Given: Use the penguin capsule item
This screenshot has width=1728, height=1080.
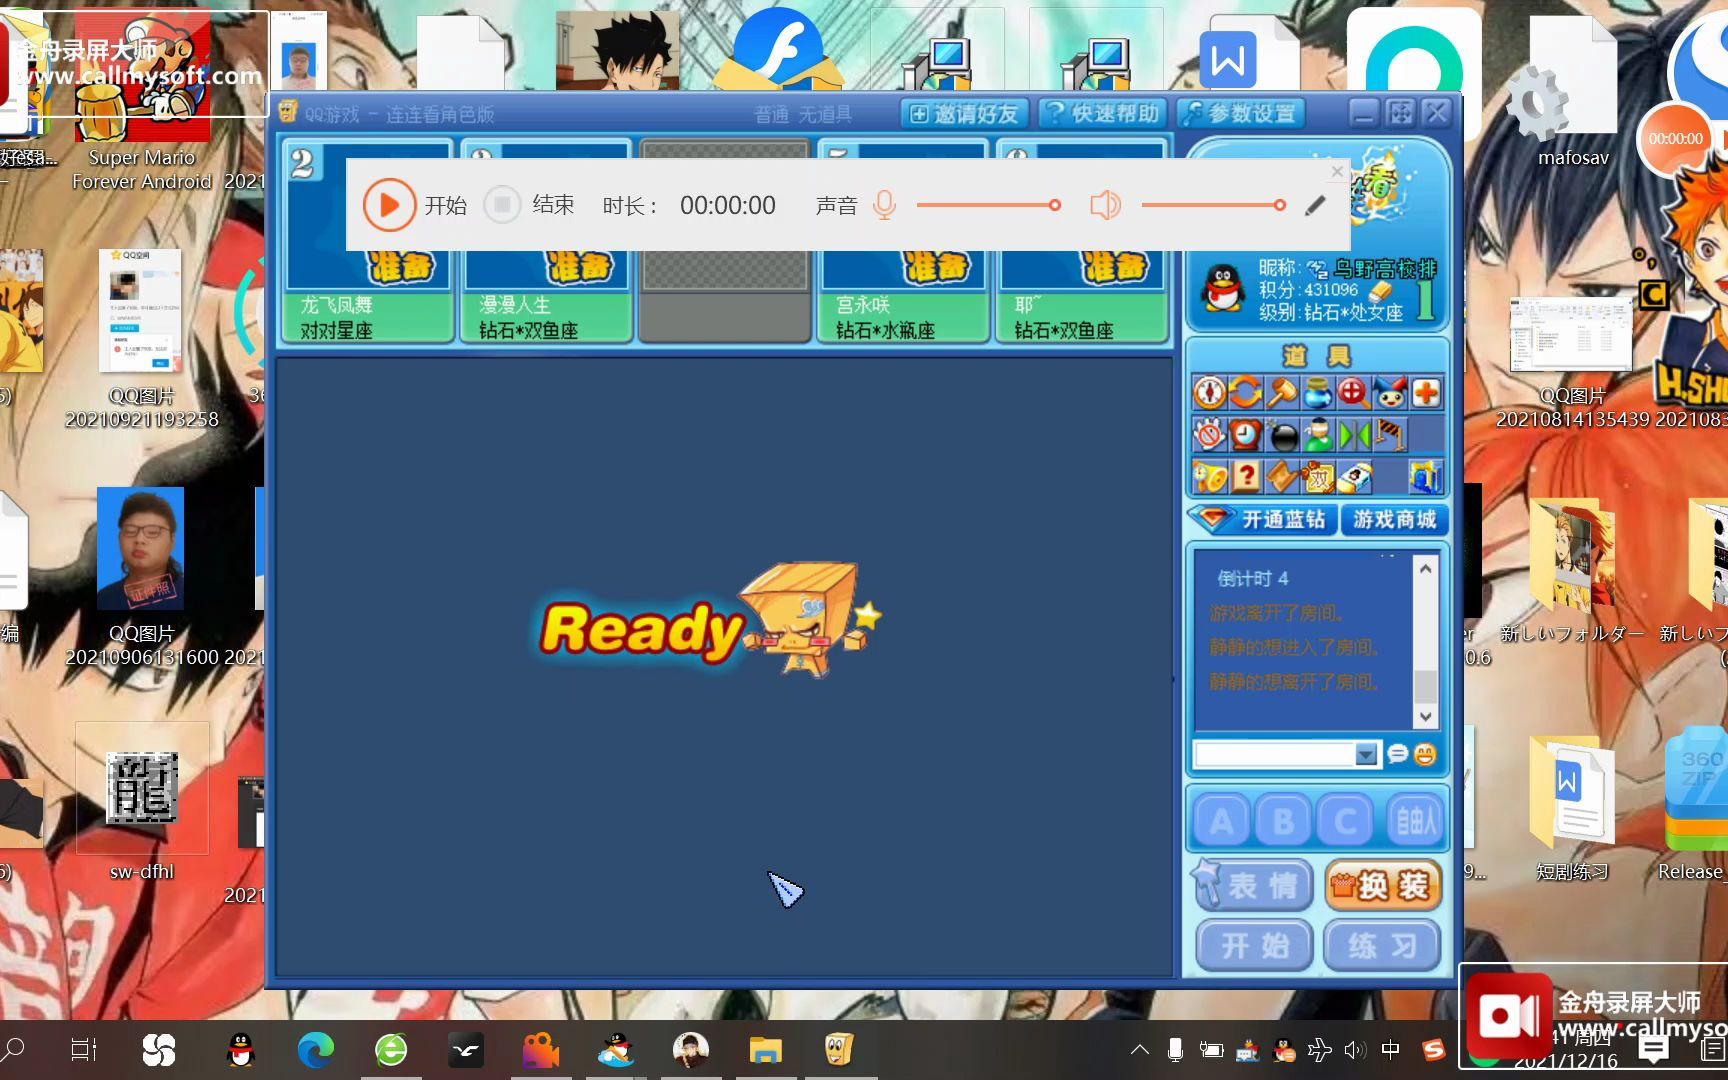Looking at the screenshot, I should (1354, 477).
